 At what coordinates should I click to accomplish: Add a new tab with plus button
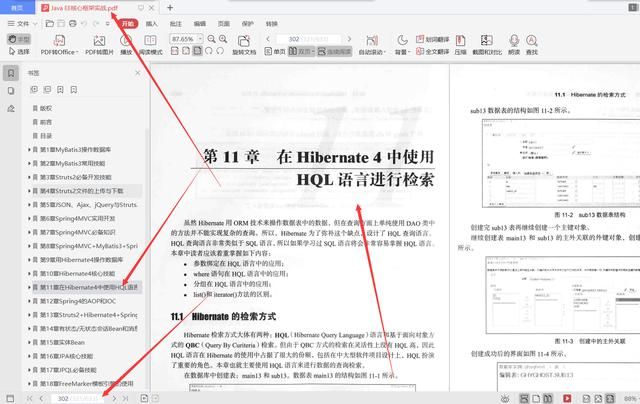(x=170, y=7)
